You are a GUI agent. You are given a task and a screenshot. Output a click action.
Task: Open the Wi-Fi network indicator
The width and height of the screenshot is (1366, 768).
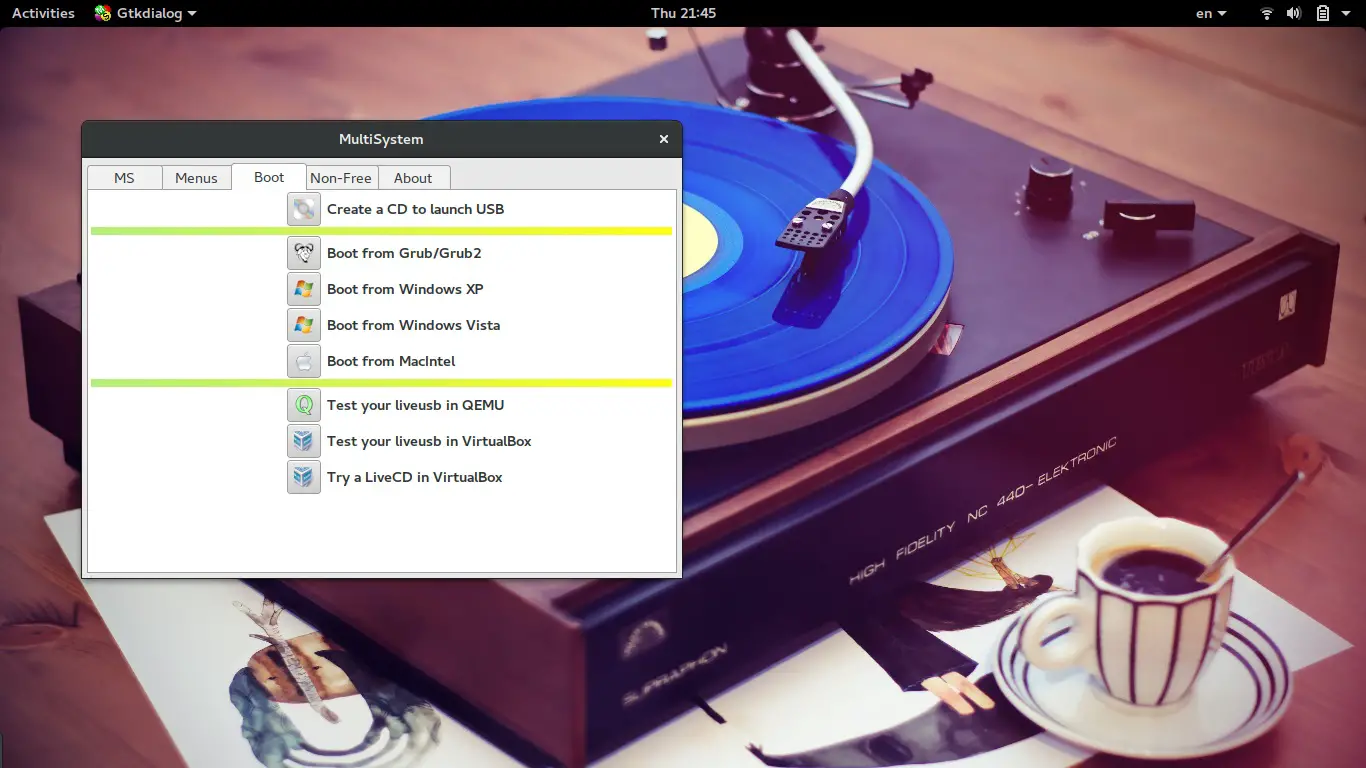[1266, 13]
